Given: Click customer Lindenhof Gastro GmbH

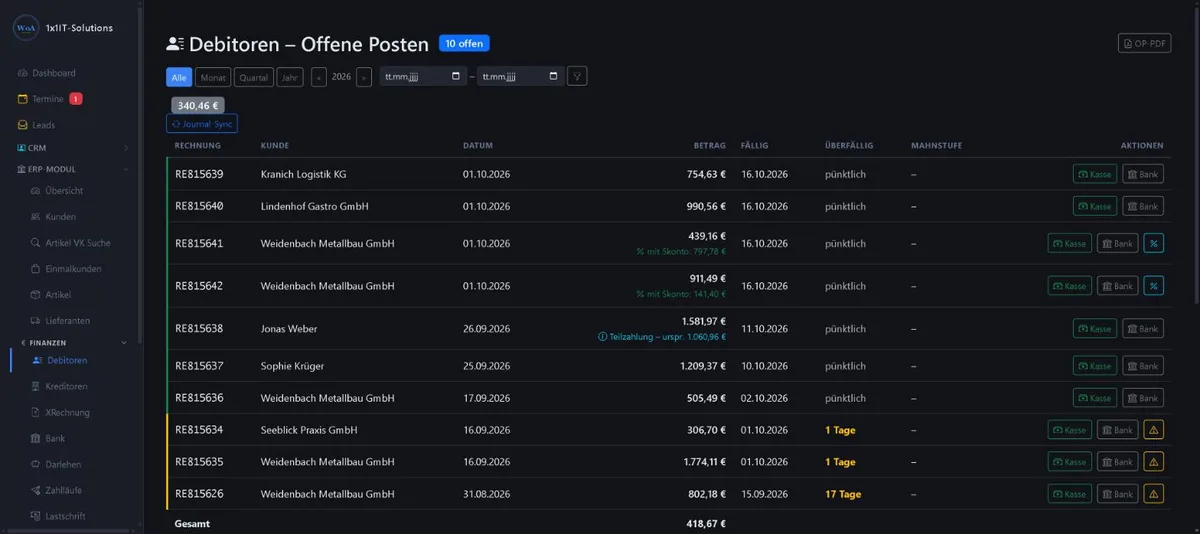Looking at the screenshot, I should (x=314, y=206).
